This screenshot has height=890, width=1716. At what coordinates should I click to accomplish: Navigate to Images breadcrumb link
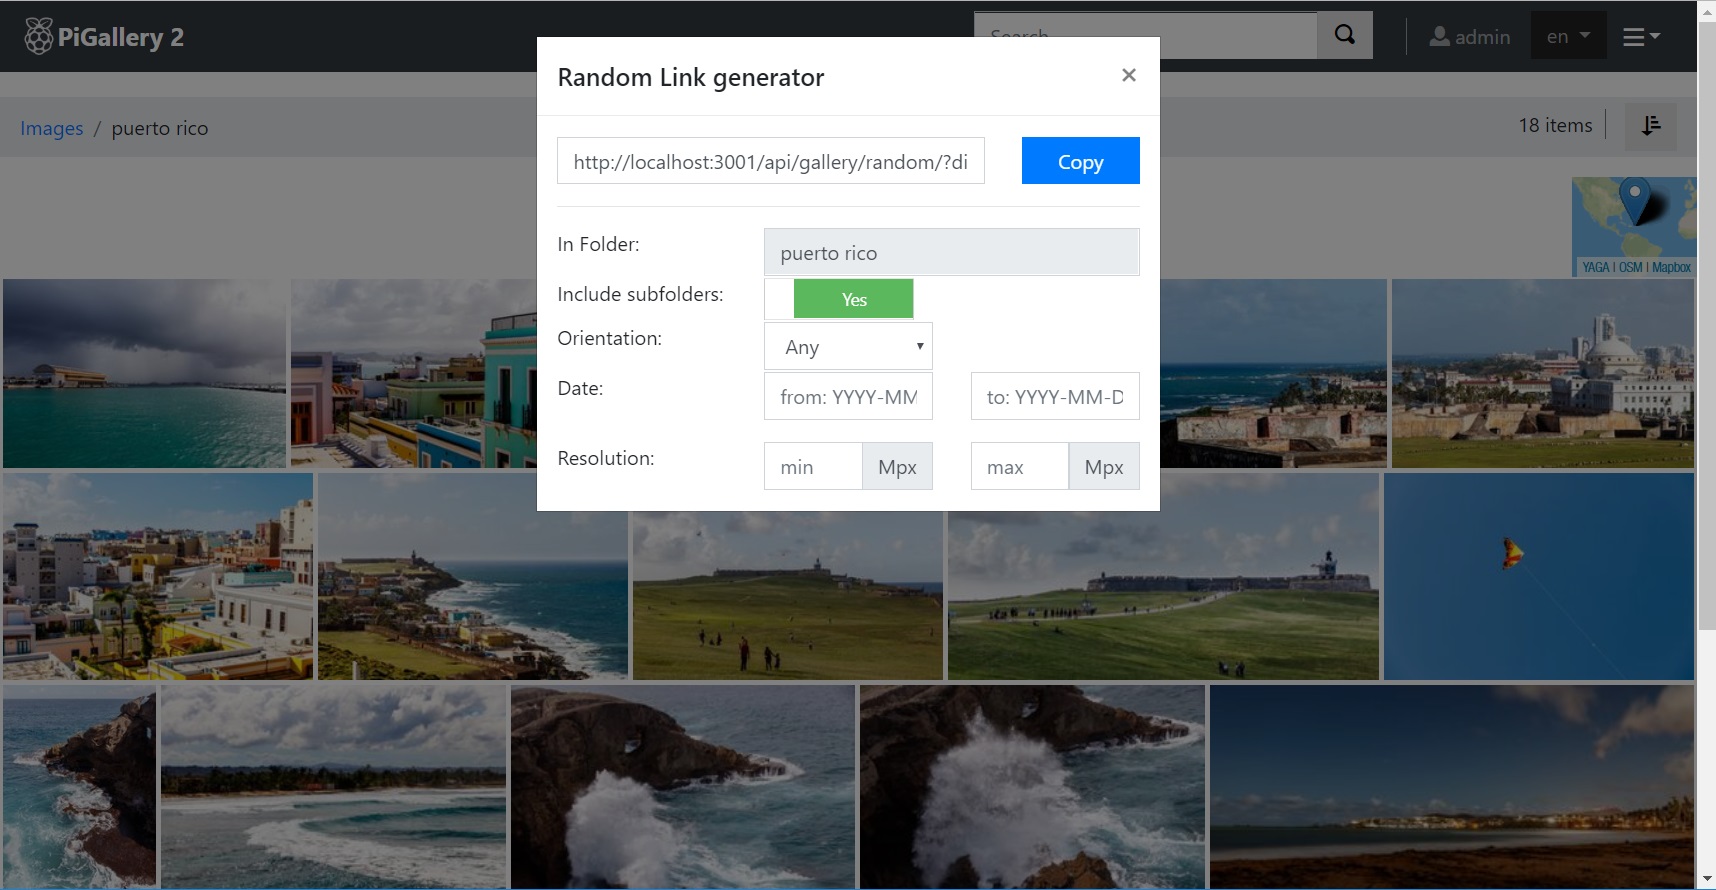[x=52, y=128]
